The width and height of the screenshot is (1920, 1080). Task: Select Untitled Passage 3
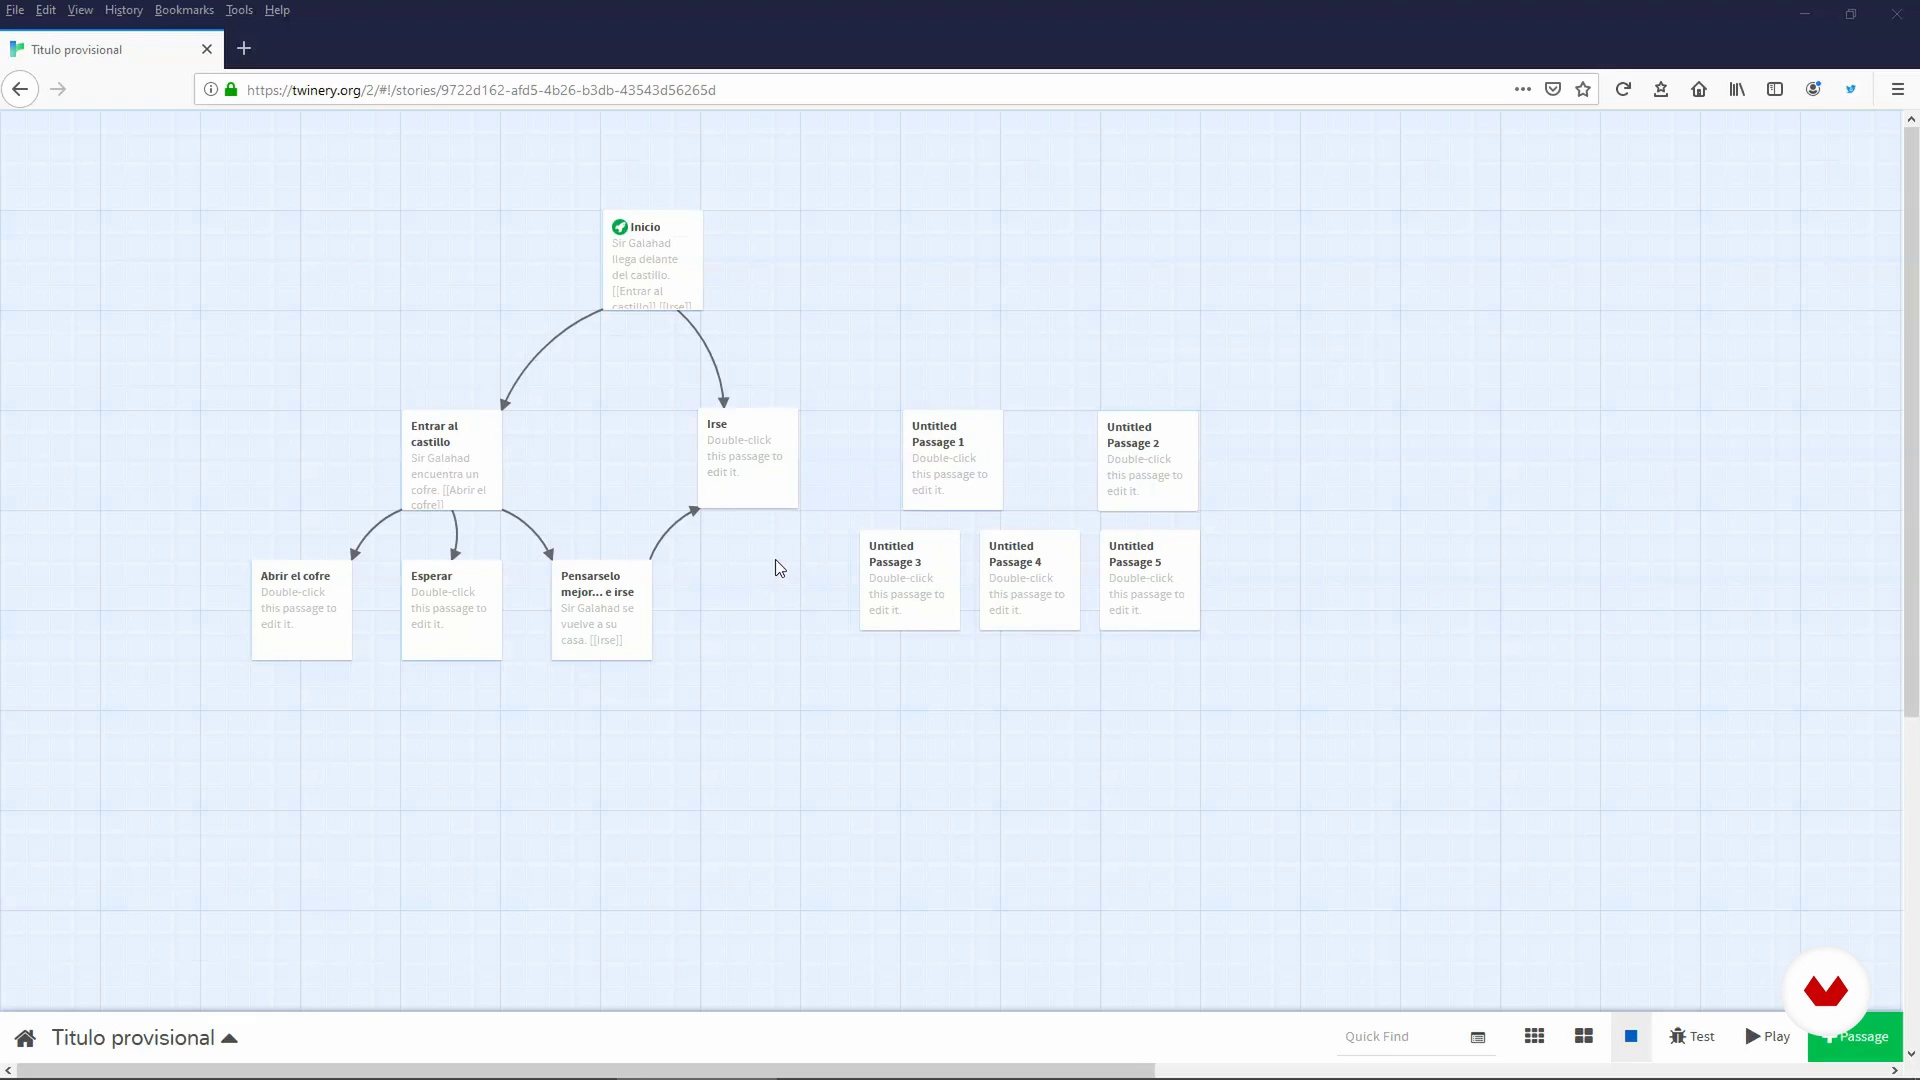coord(910,580)
